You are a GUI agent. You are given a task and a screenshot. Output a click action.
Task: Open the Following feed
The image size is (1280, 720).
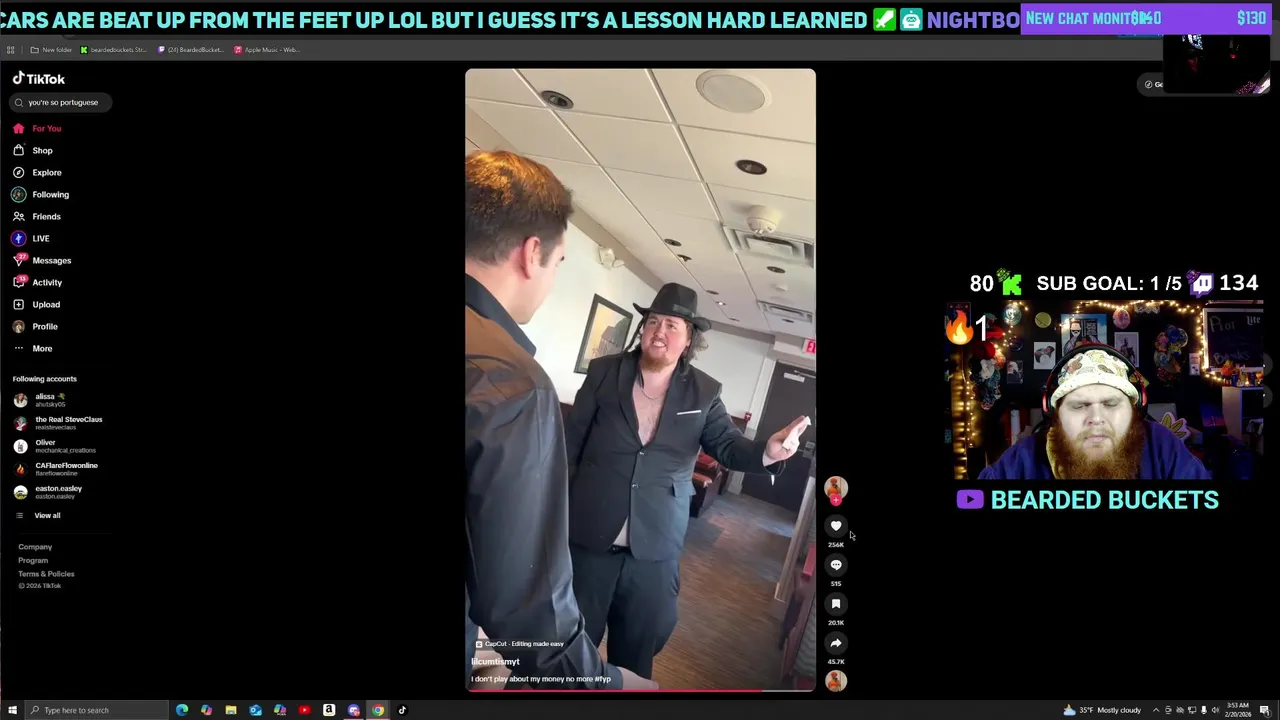click(41, 194)
